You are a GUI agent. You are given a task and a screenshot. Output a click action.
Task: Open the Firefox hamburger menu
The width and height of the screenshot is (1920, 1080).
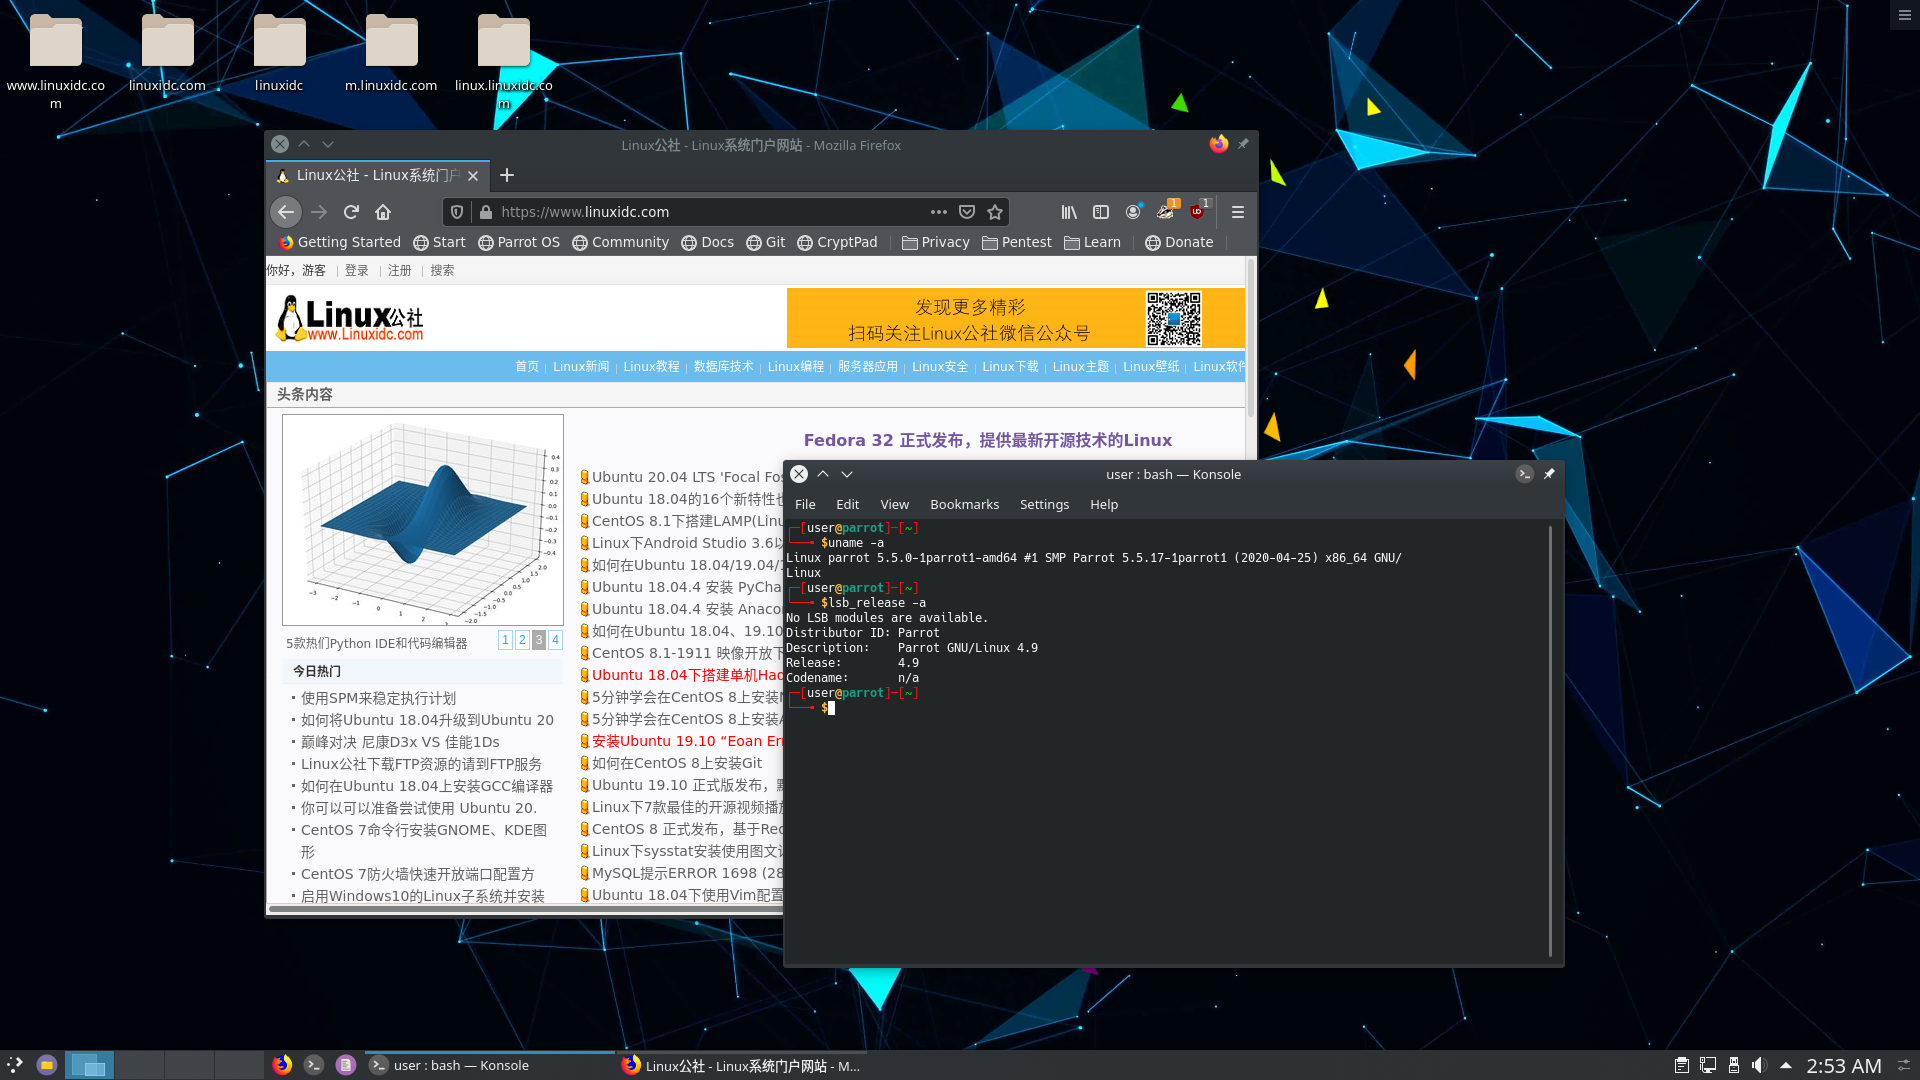1237,212
